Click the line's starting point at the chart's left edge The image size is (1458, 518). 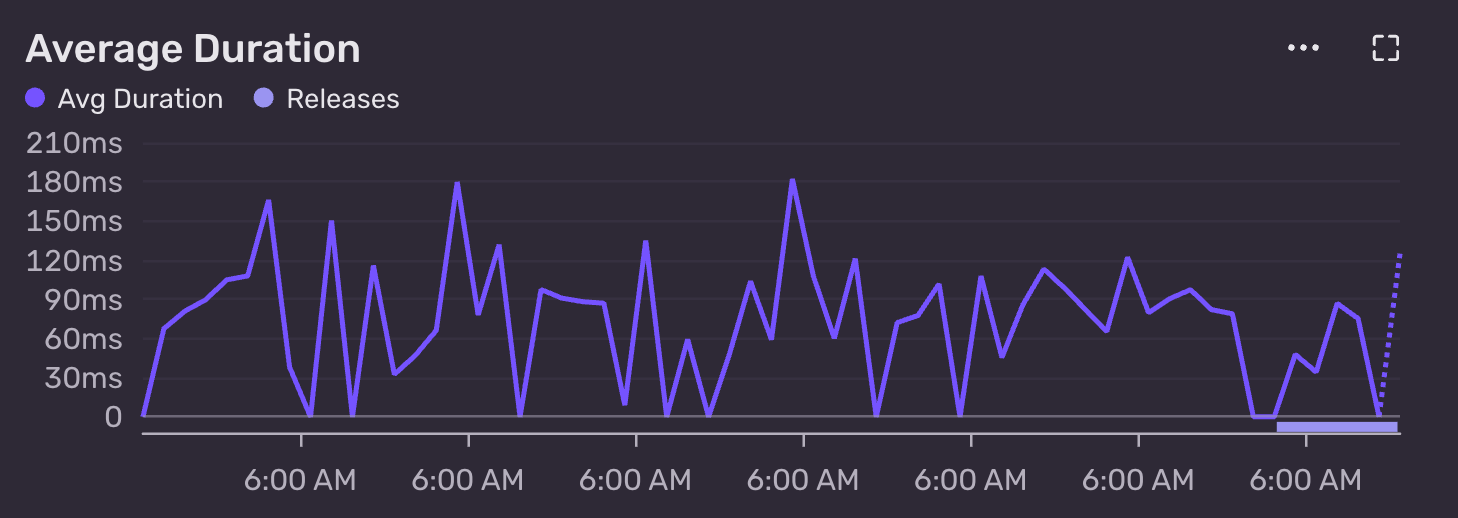pos(145,414)
